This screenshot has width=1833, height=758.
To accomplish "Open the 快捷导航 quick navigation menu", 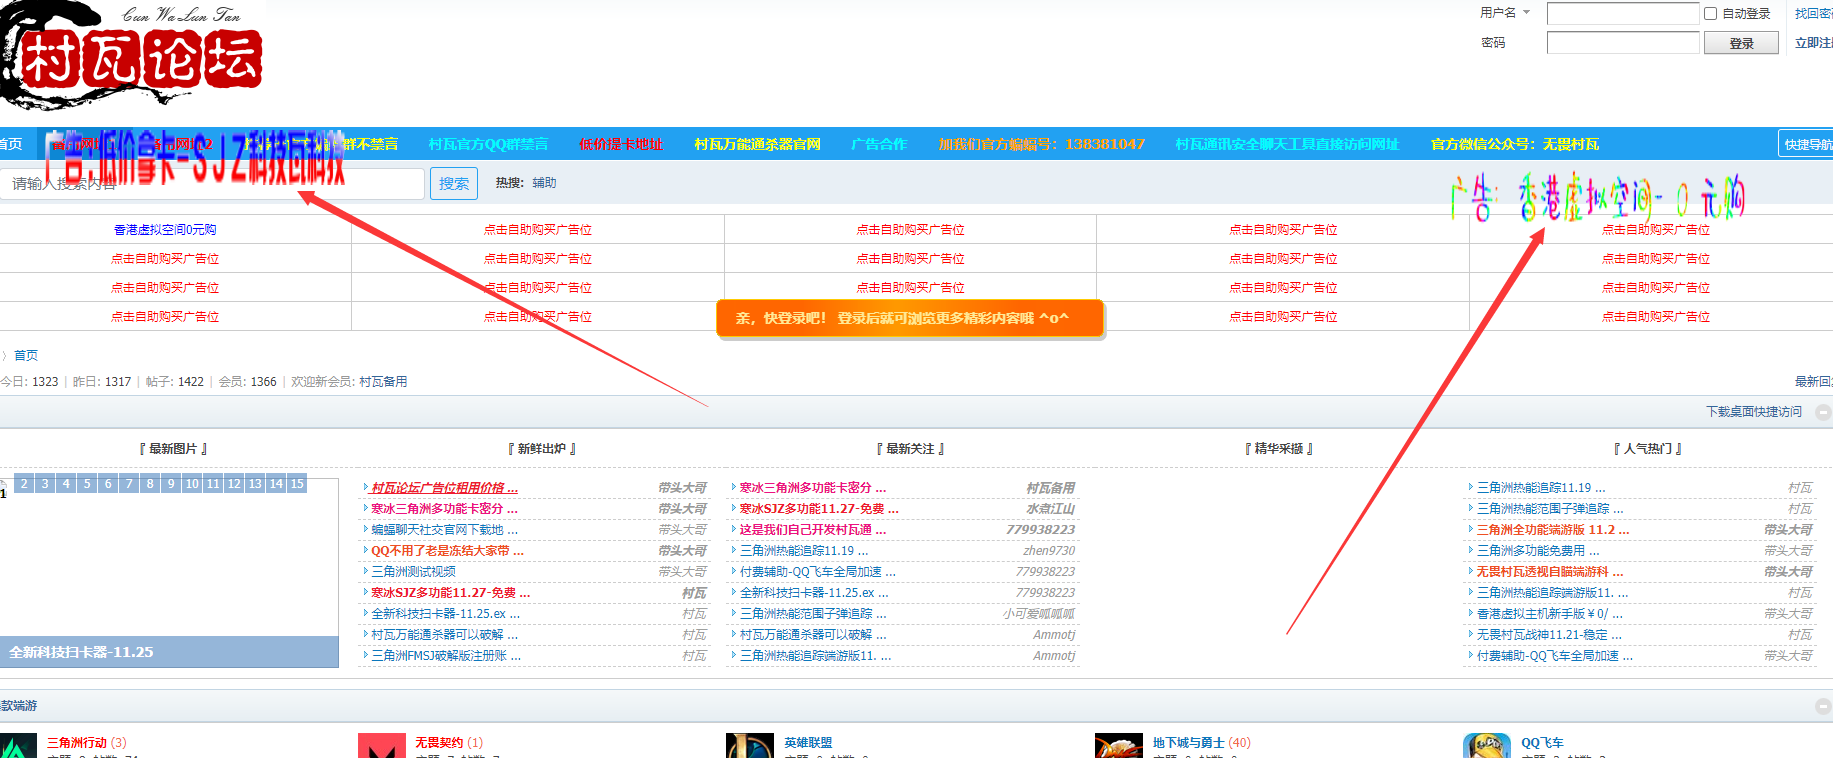I will (1807, 144).
